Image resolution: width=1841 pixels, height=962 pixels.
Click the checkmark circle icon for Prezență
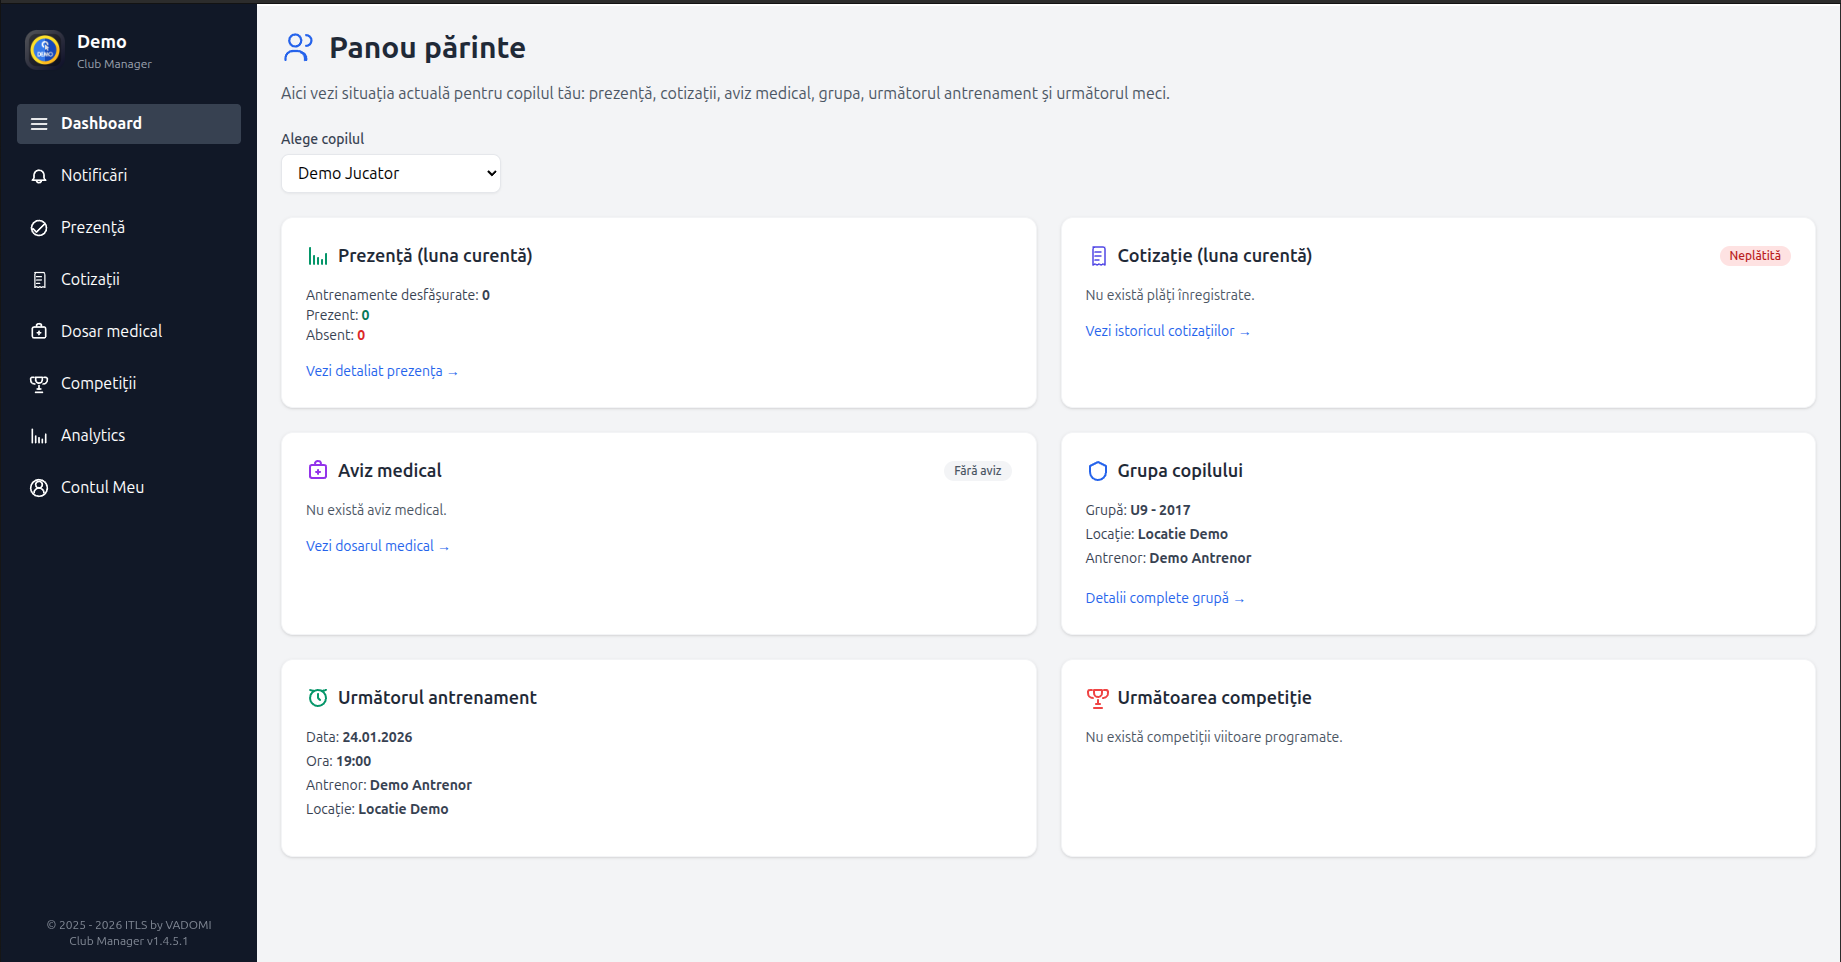tap(39, 228)
